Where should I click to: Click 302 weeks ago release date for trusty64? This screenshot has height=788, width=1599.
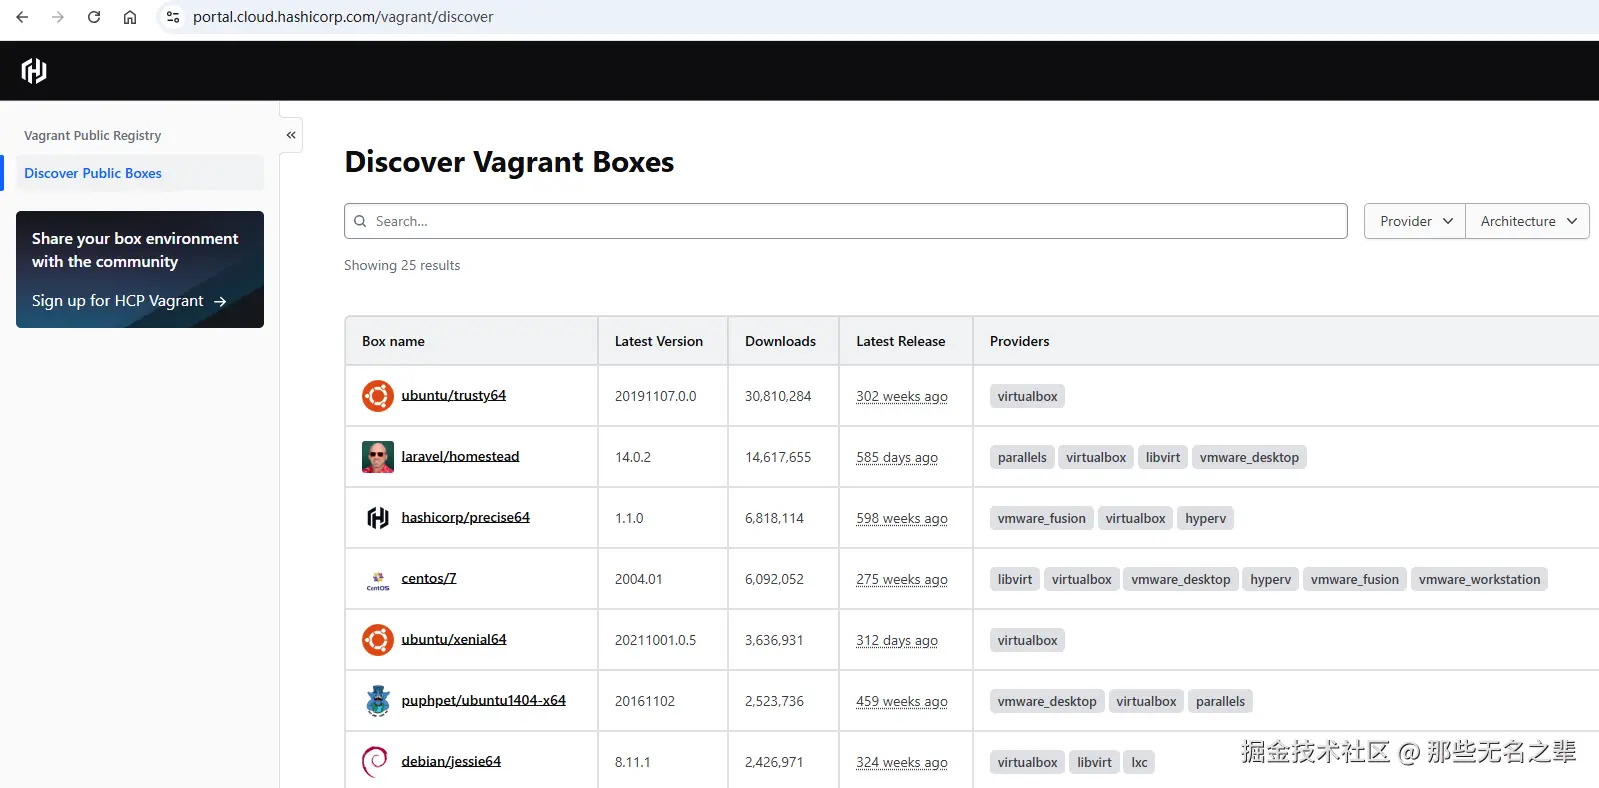(x=902, y=396)
